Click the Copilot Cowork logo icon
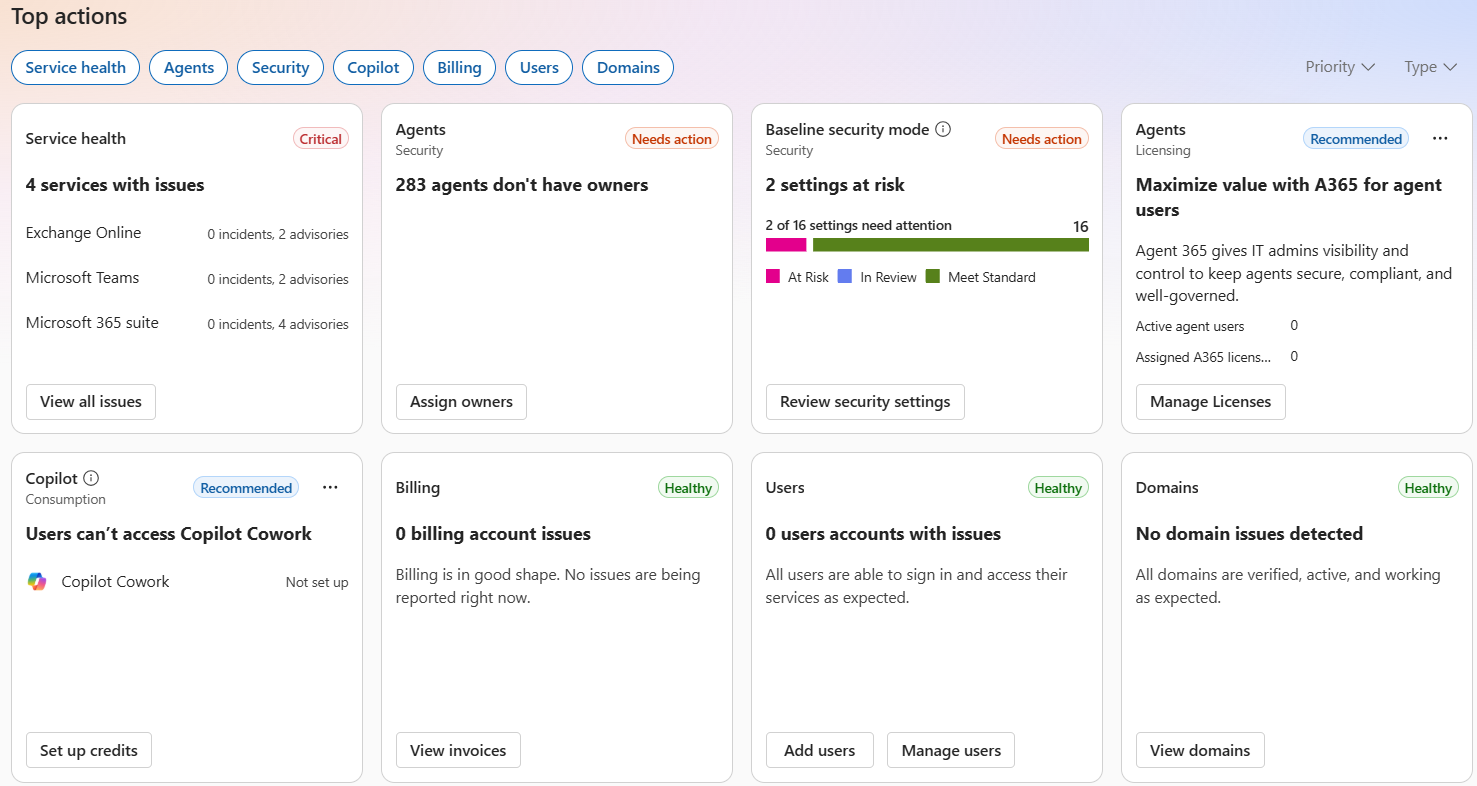Image resolution: width=1477 pixels, height=786 pixels. click(x=37, y=582)
